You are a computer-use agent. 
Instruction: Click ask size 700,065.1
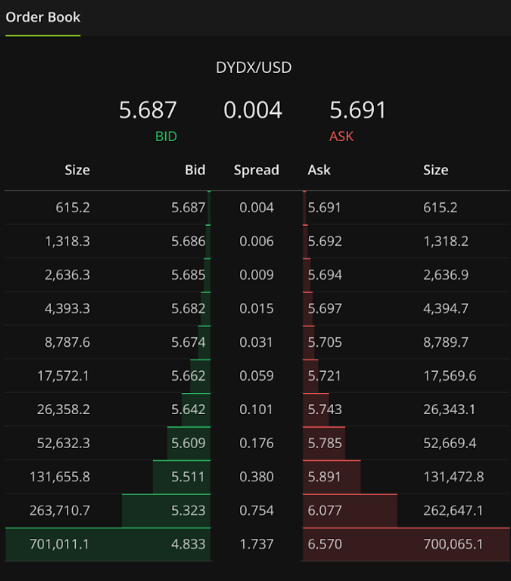point(453,544)
